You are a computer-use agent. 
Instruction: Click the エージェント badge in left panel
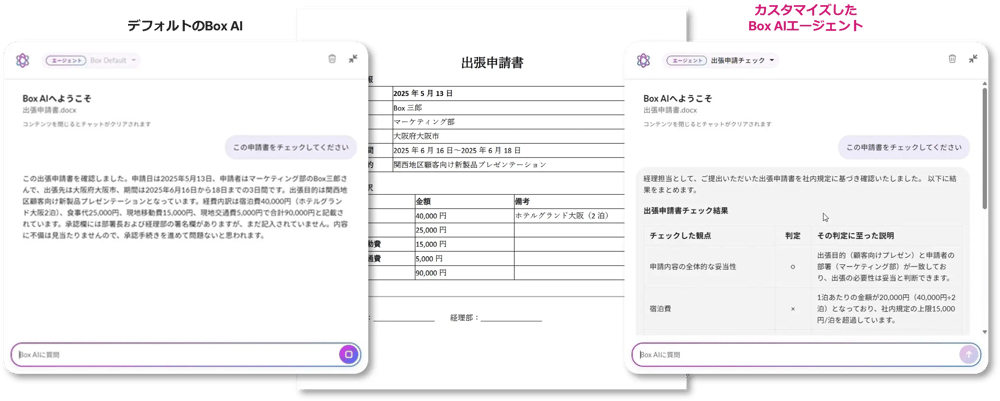(66, 61)
